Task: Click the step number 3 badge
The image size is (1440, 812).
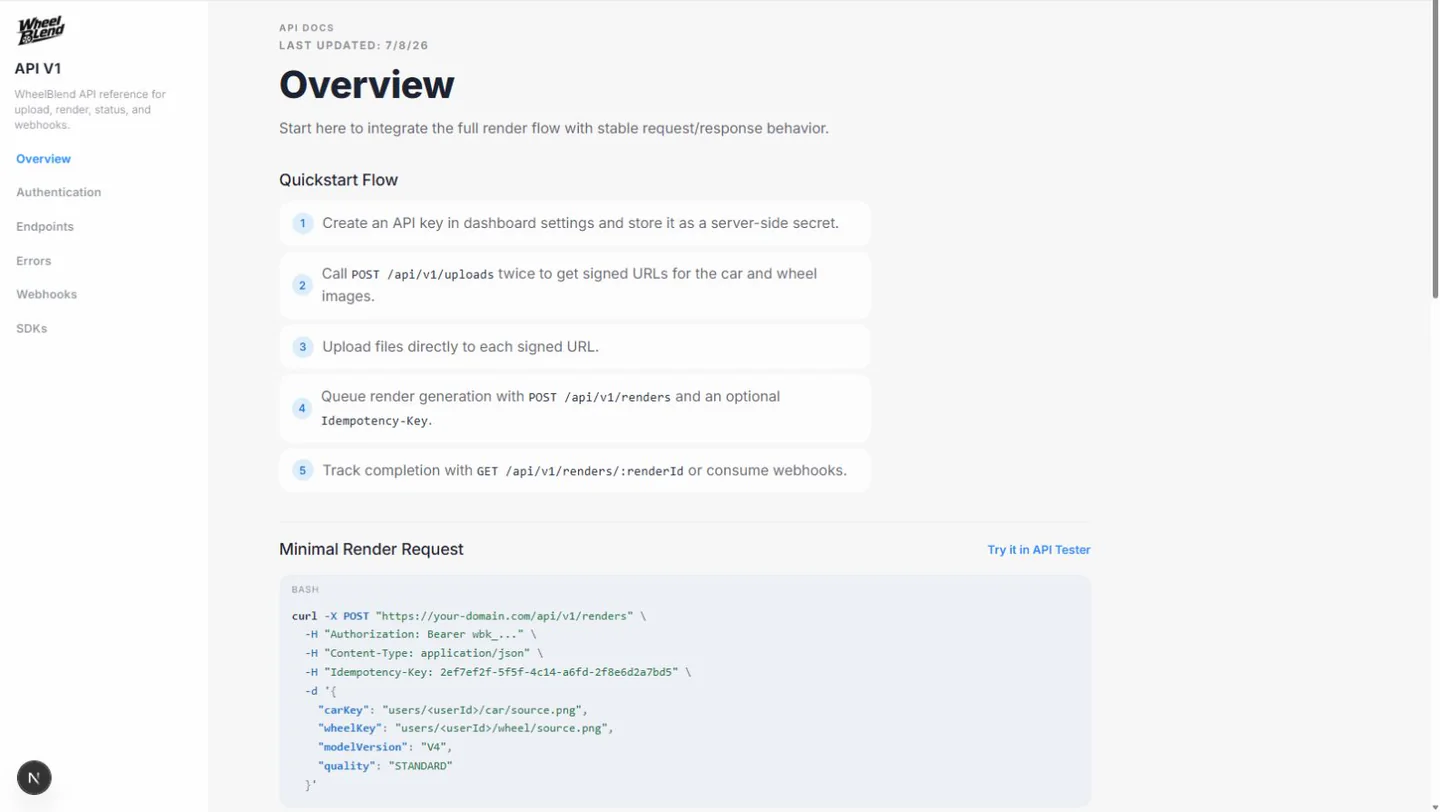Action: (302, 347)
